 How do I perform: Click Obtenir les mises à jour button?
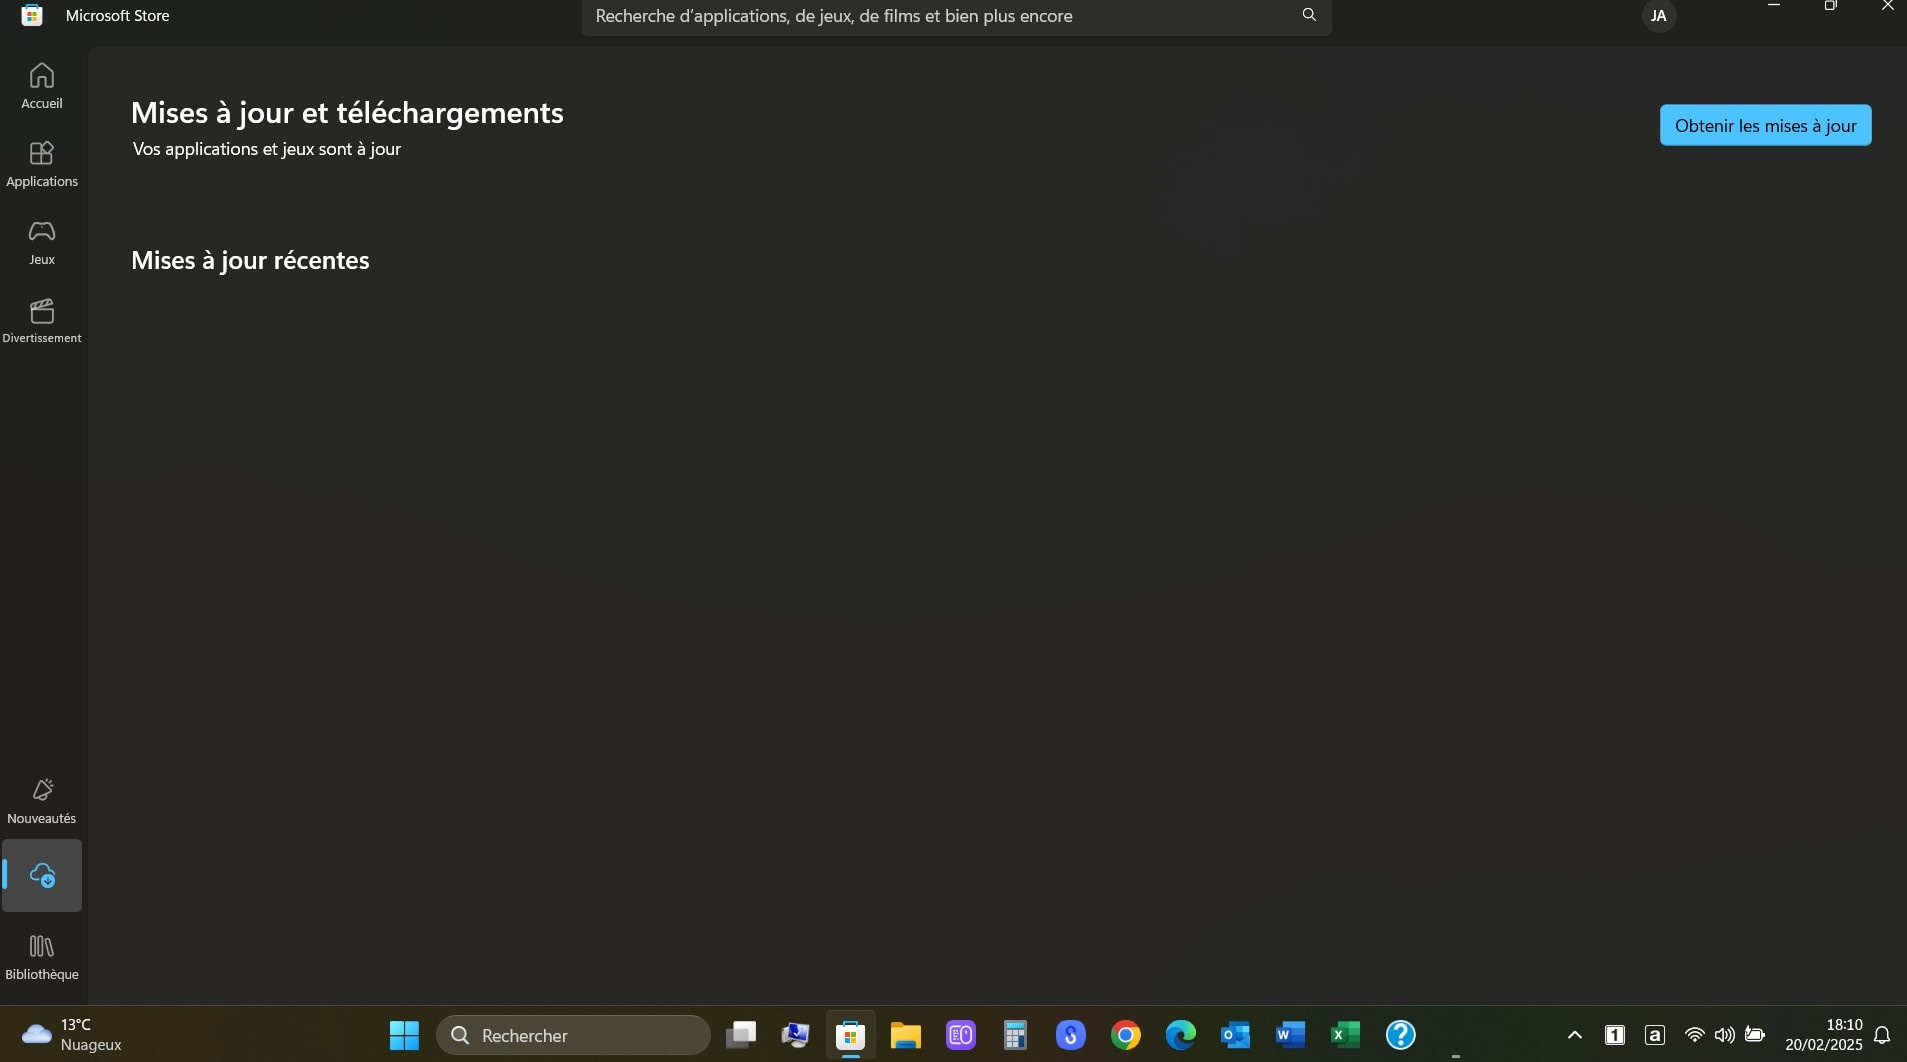click(x=1766, y=125)
